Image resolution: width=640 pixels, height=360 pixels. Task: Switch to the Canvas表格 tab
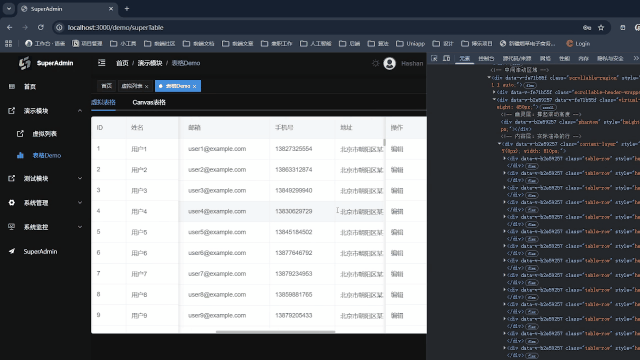[149, 102]
